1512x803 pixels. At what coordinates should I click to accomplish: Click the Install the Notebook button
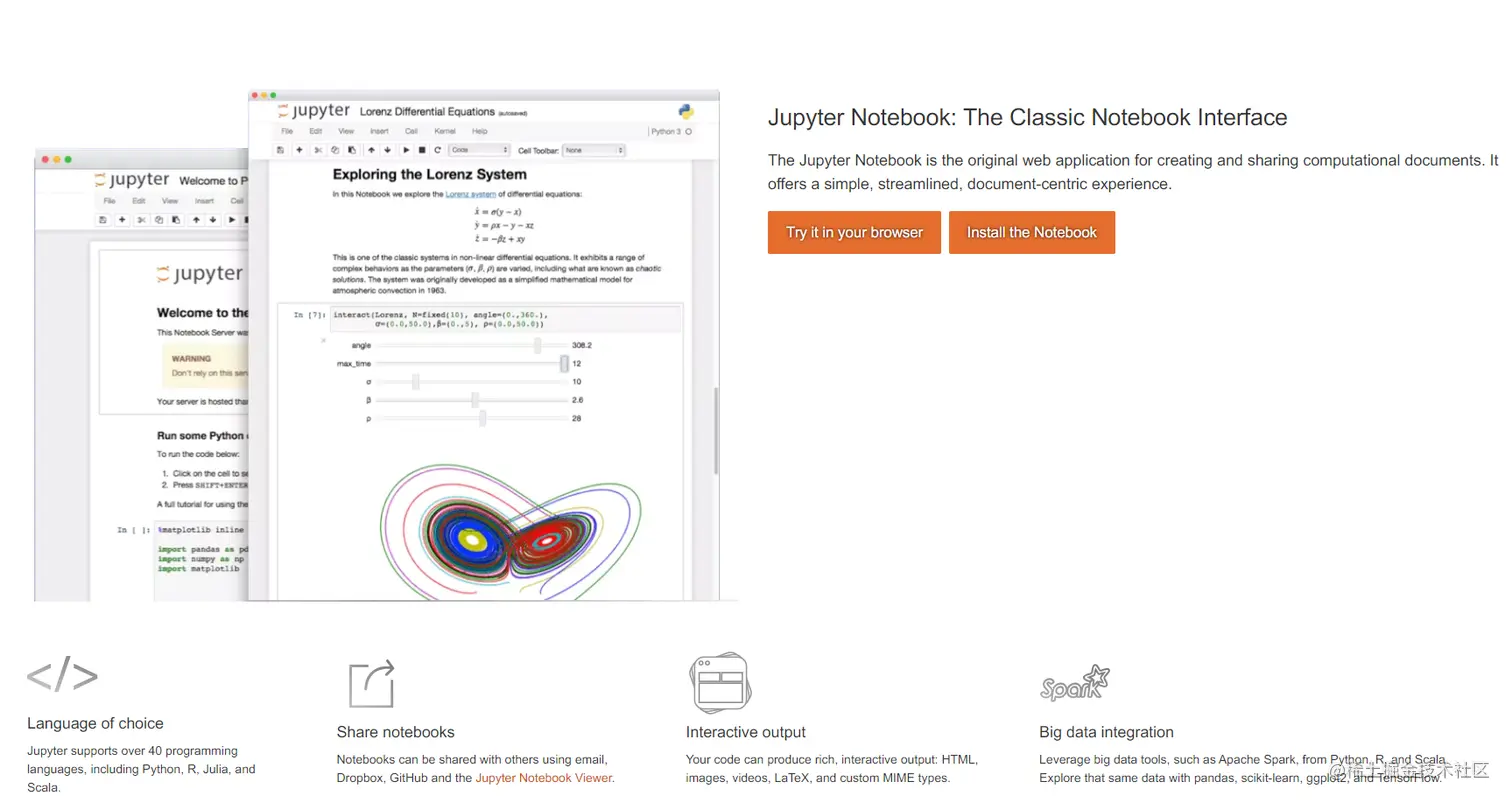1031,232
